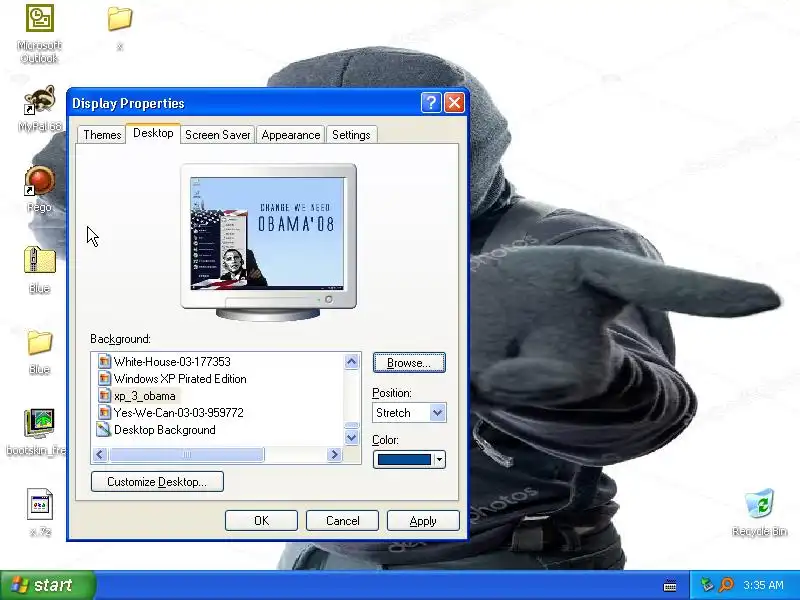The height and width of the screenshot is (600, 800).
Task: Click the vertical scrollbar thumb in background list
Action: (x=352, y=425)
